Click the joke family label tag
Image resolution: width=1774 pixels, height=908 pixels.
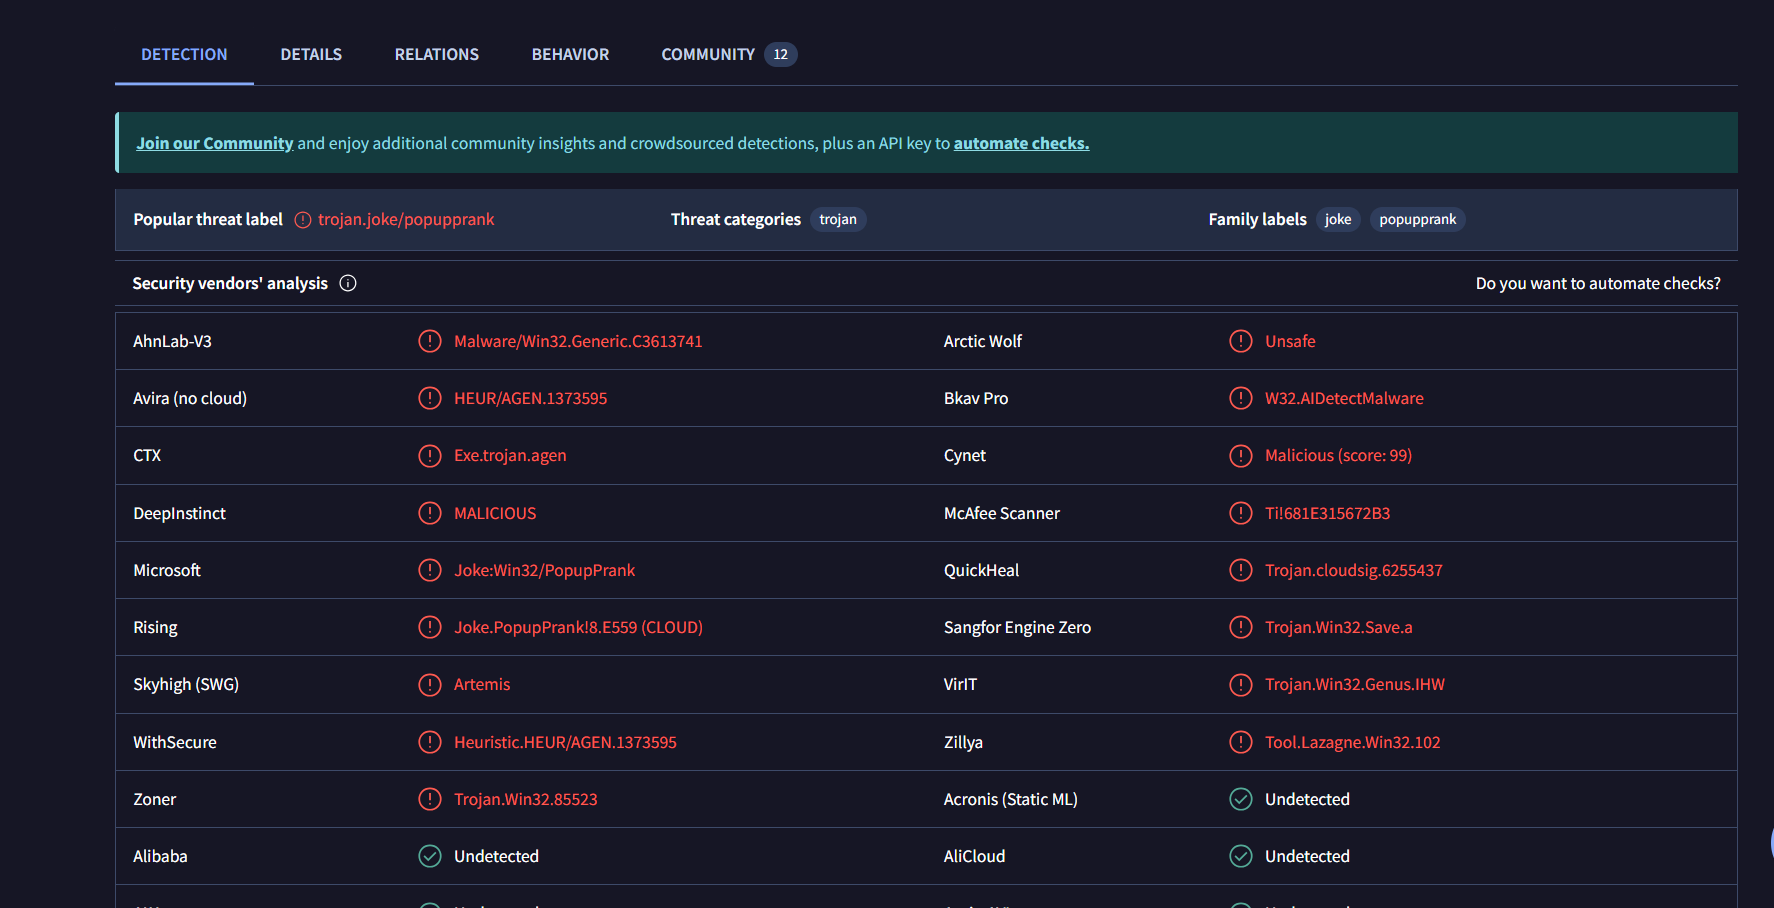pyautogui.click(x=1338, y=220)
